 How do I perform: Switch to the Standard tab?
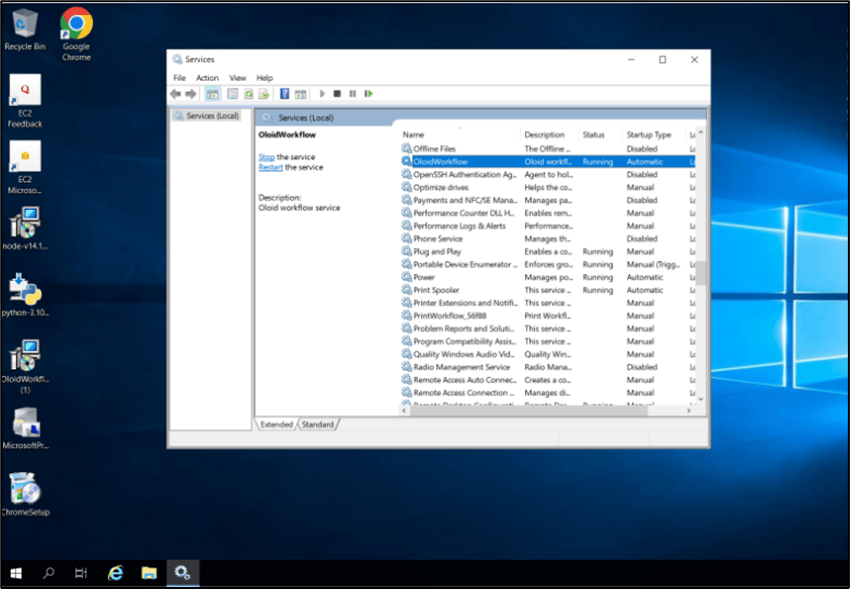point(318,424)
